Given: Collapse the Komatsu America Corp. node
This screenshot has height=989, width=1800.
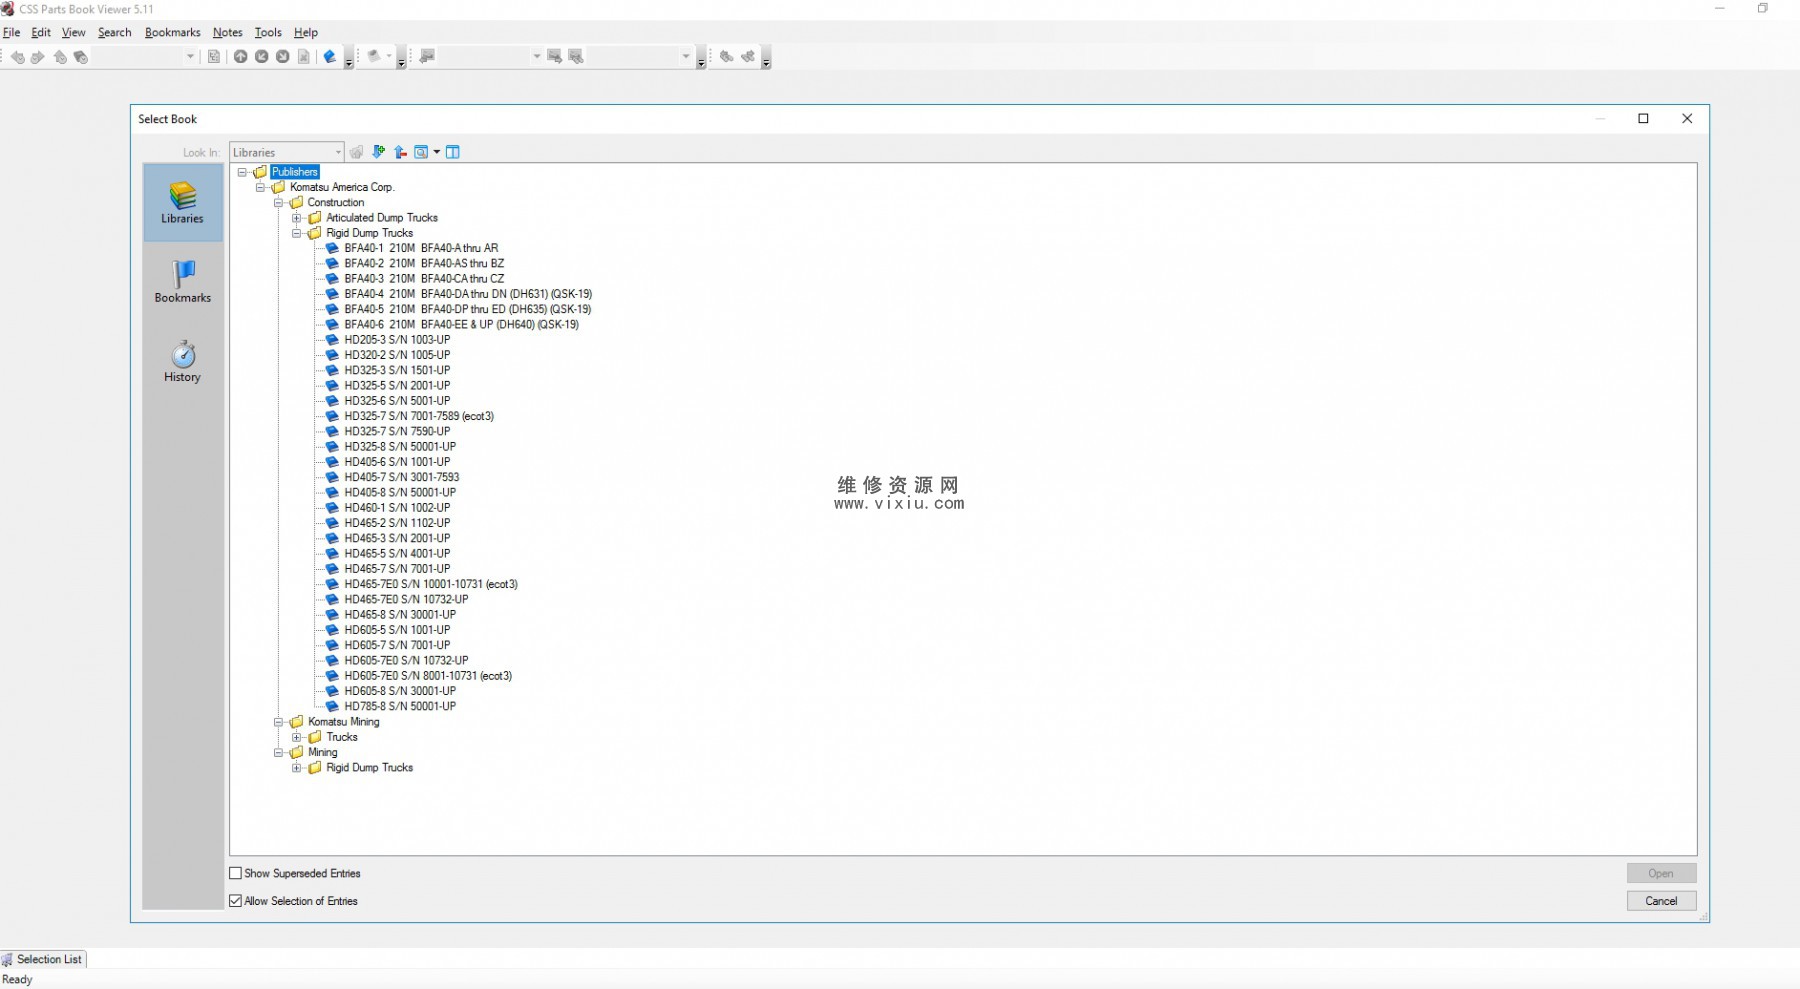Looking at the screenshot, I should pos(260,187).
